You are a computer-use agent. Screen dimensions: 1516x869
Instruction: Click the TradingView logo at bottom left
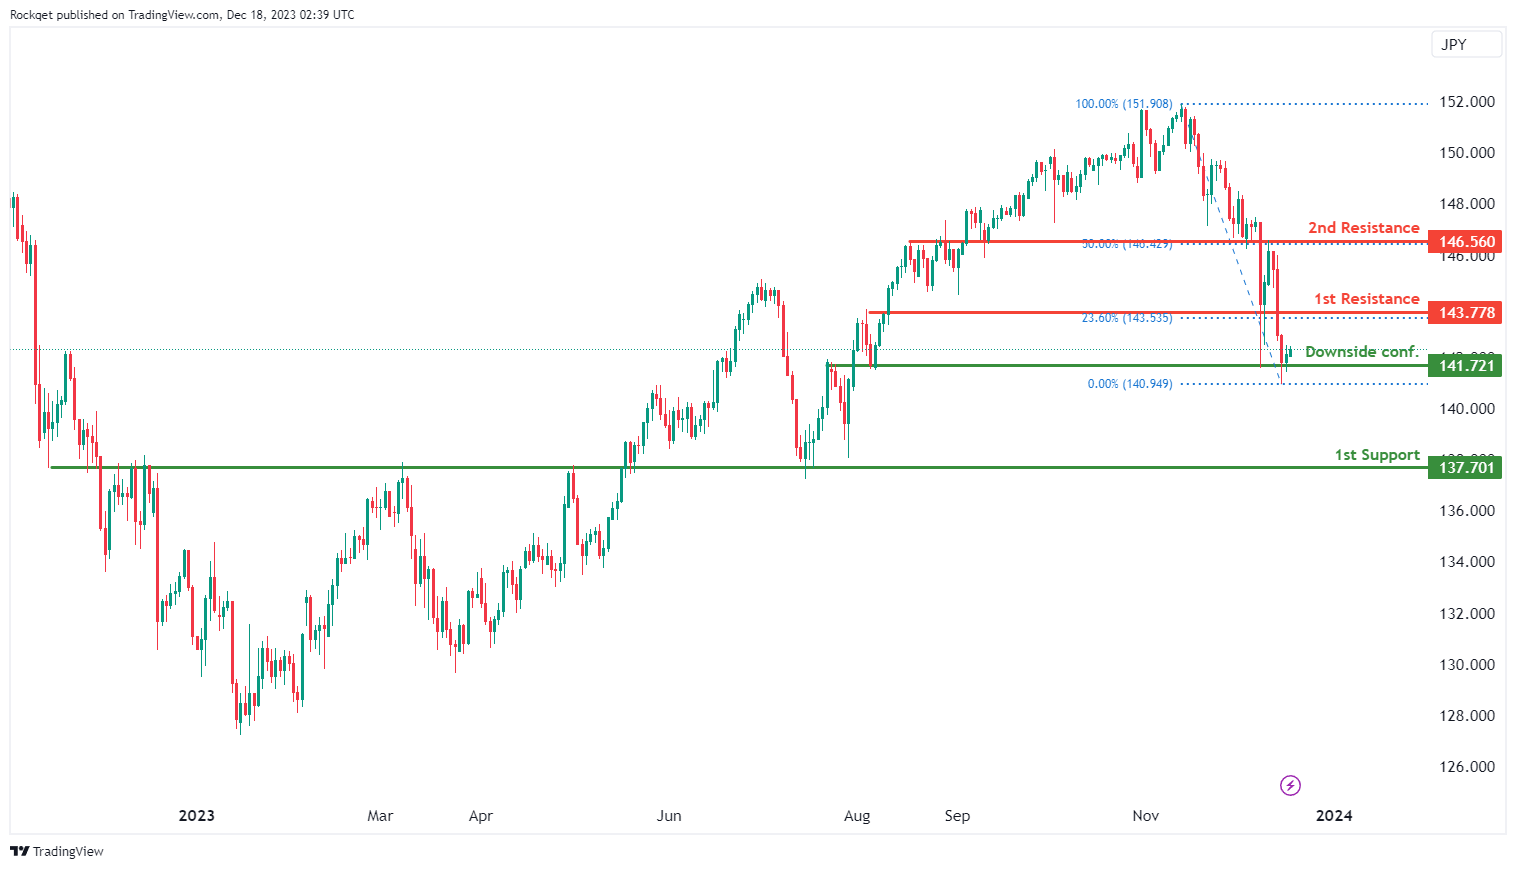[x=57, y=851]
